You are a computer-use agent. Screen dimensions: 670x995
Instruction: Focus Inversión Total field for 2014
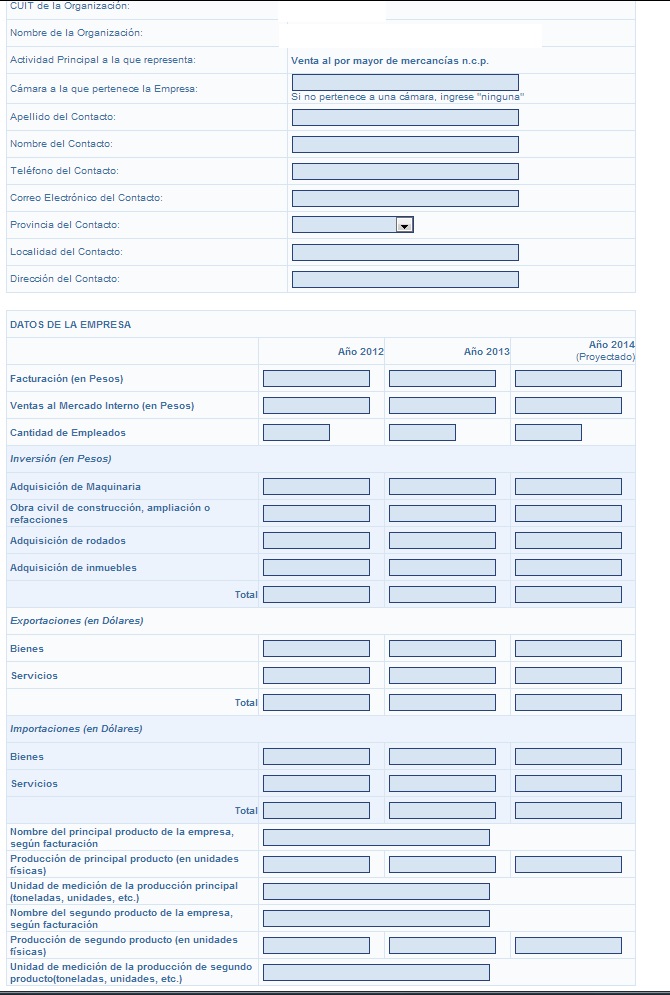568,595
